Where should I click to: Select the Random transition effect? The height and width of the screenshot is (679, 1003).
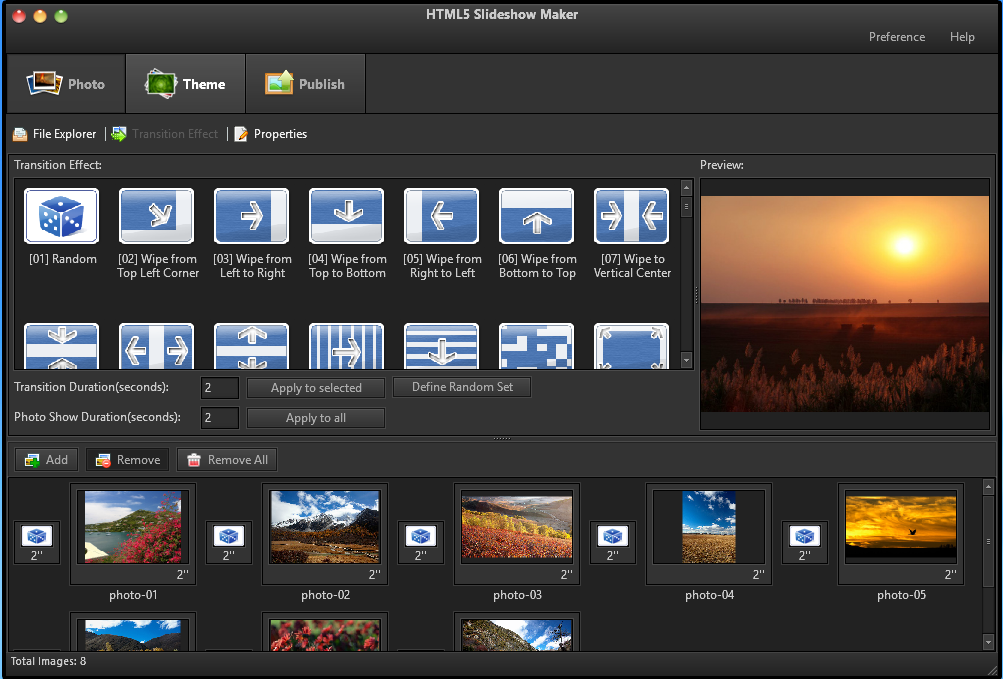tap(61, 216)
